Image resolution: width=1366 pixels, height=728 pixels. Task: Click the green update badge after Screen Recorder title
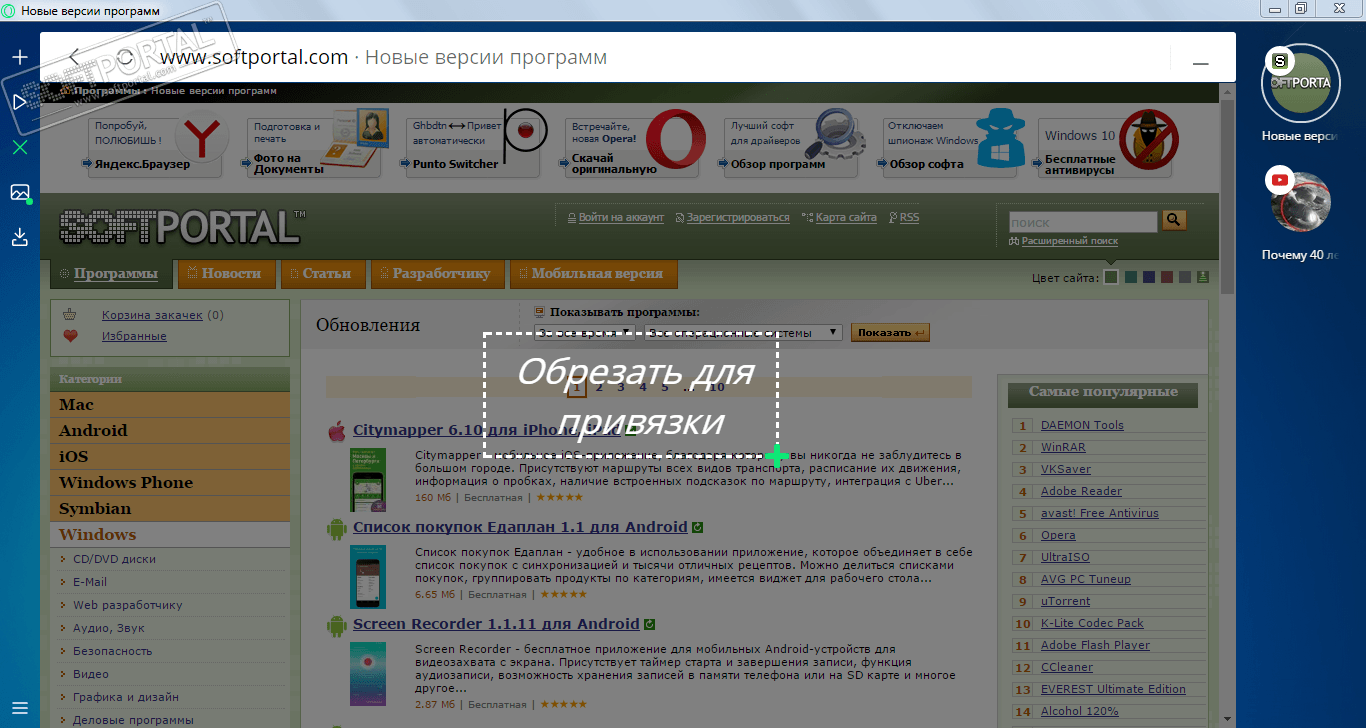(650, 624)
